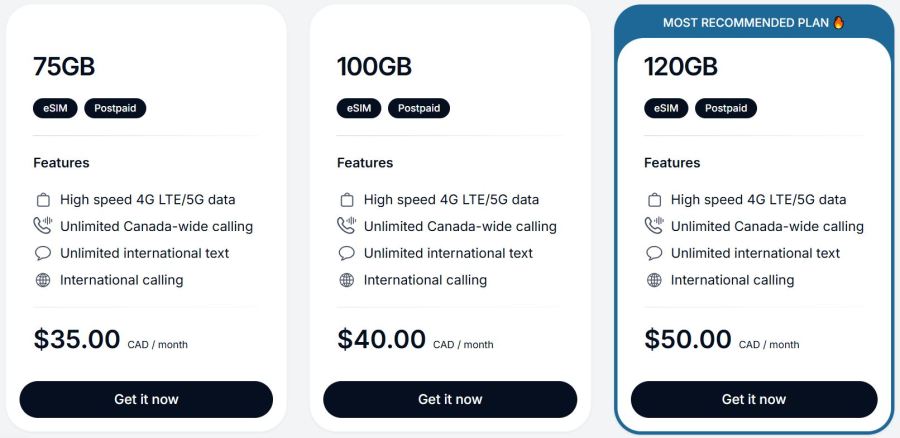Click the phone calling icon in 120GB plan
The height and width of the screenshot is (438, 900).
[654, 226]
